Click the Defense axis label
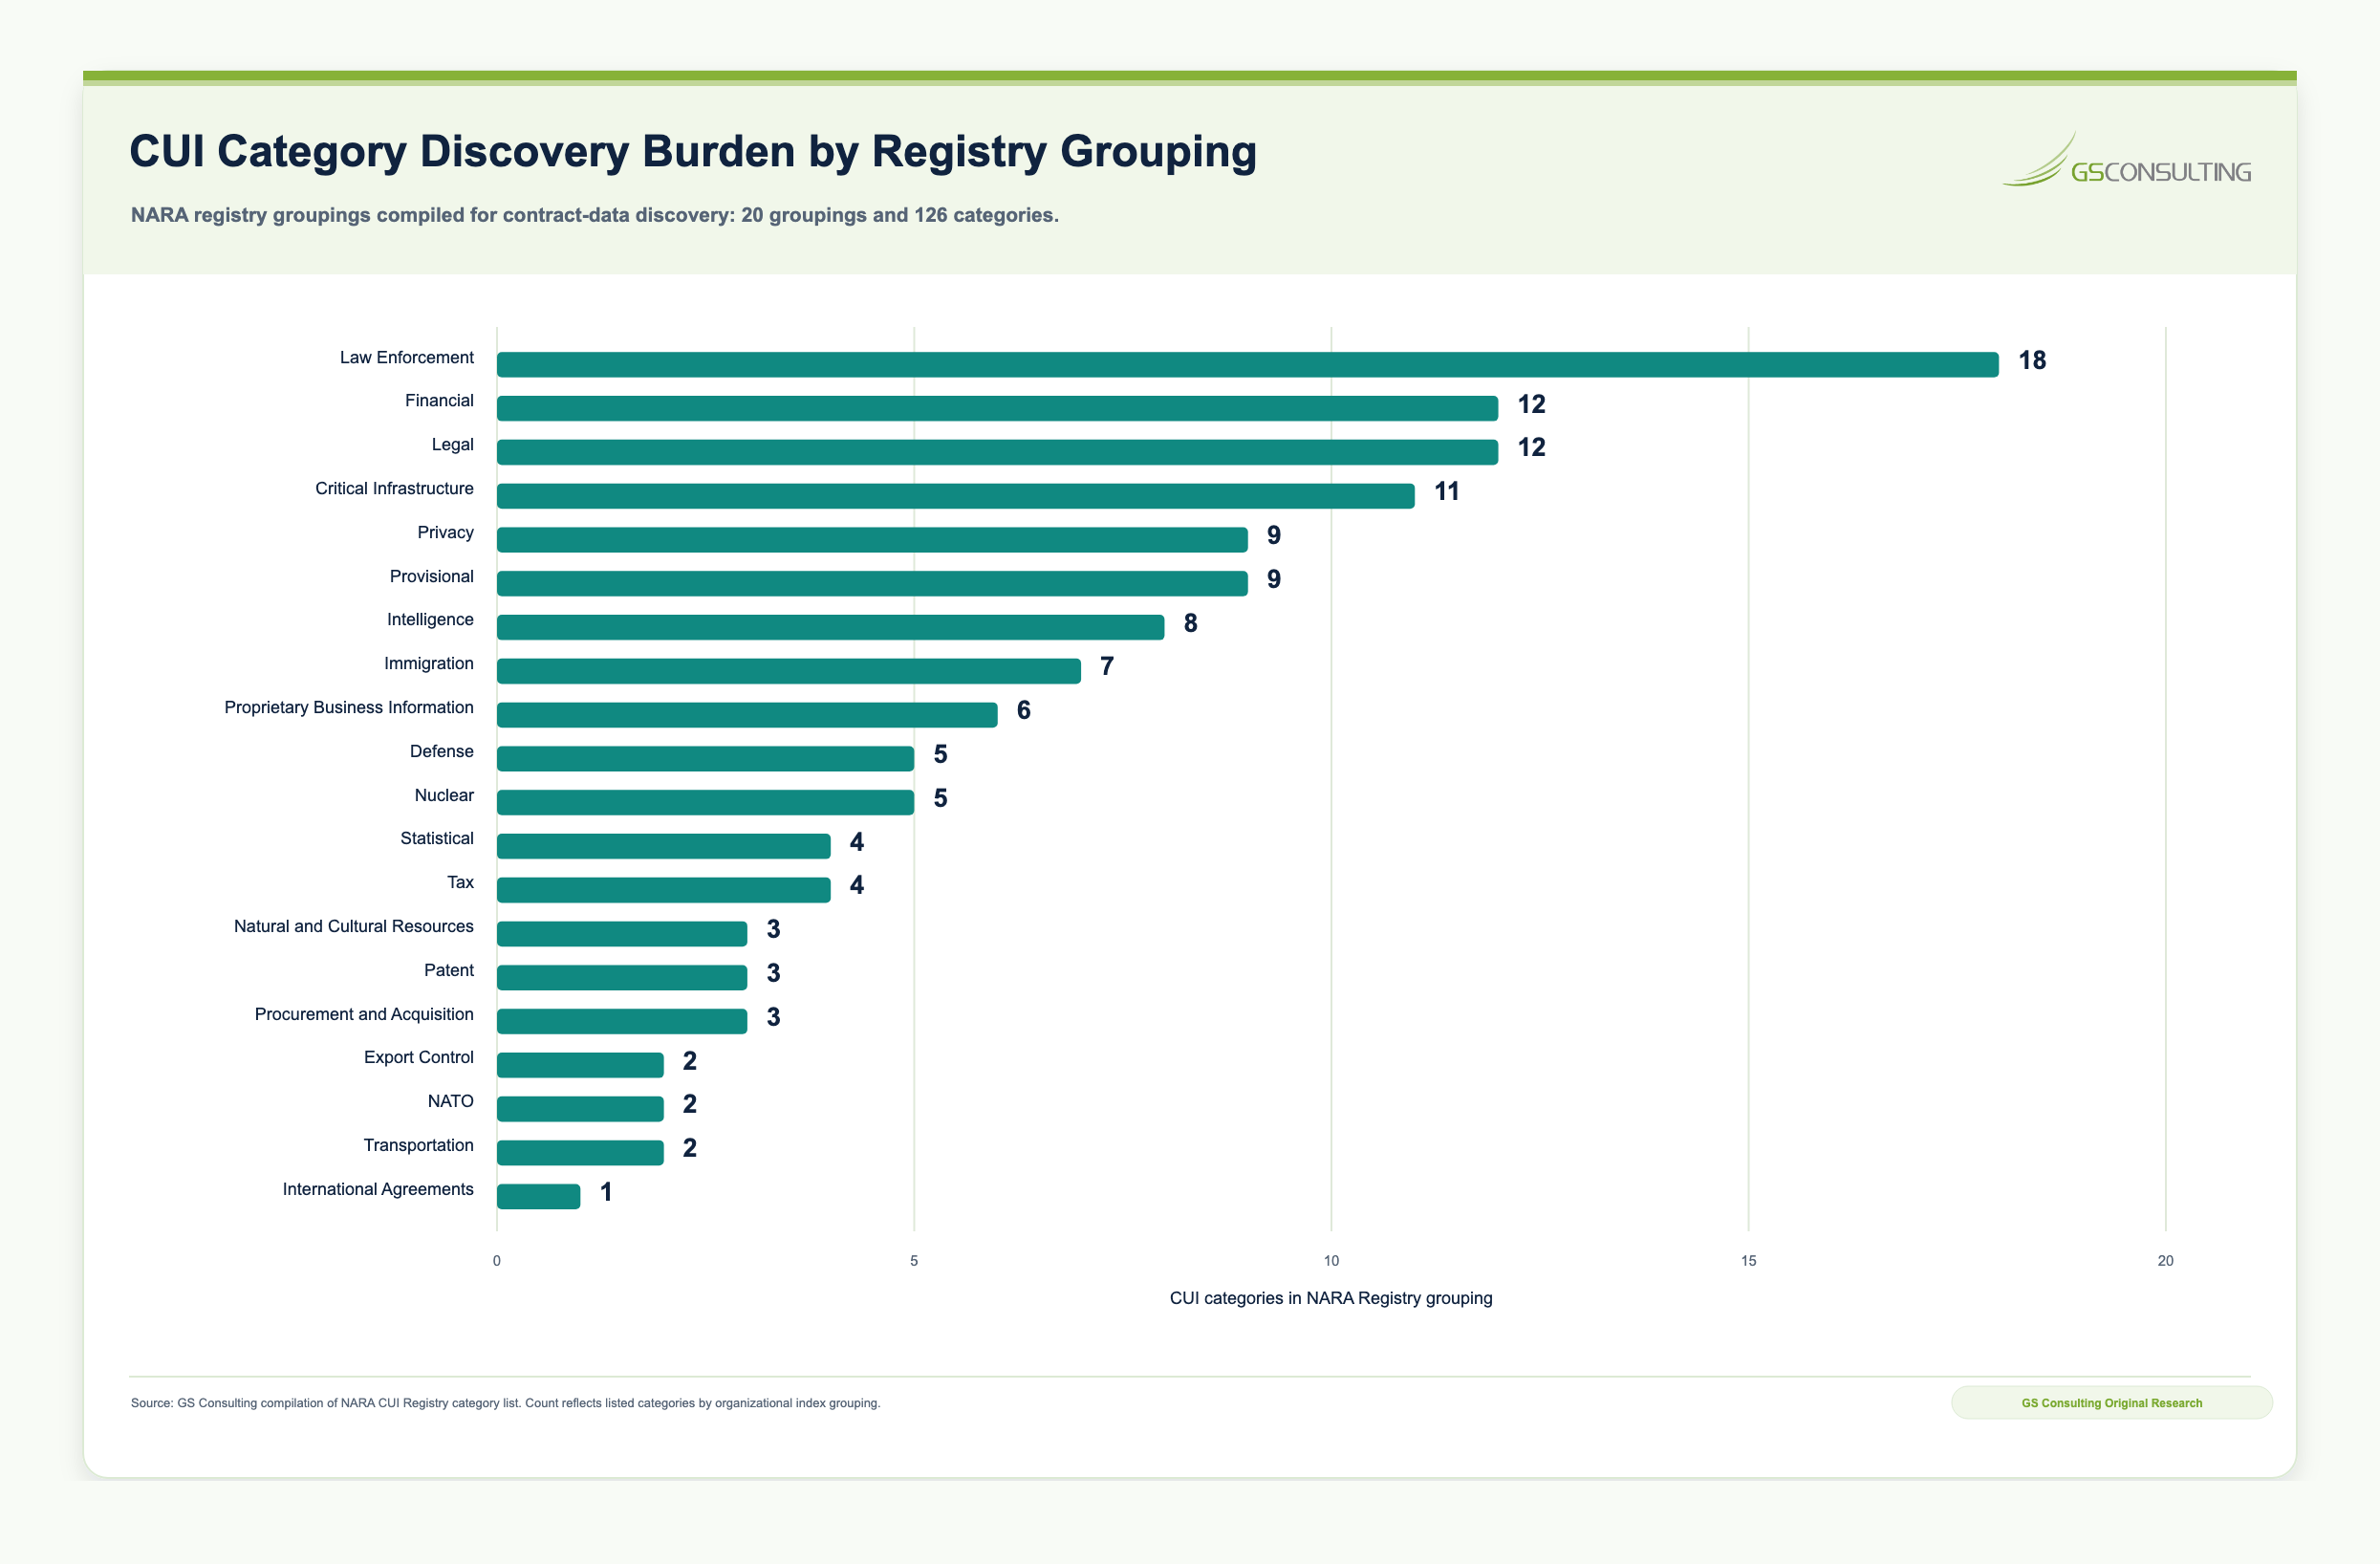 tap(441, 752)
